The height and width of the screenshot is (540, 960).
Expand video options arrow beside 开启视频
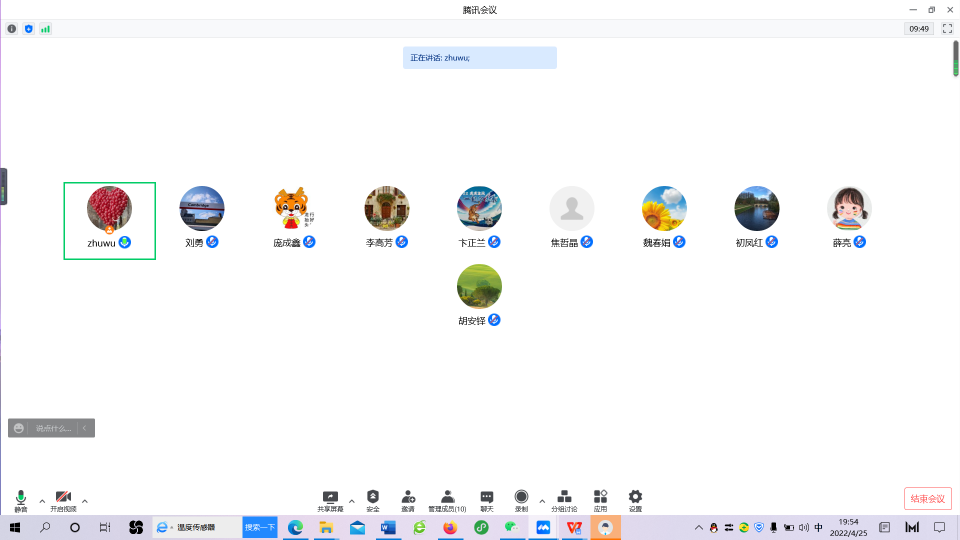click(x=85, y=501)
